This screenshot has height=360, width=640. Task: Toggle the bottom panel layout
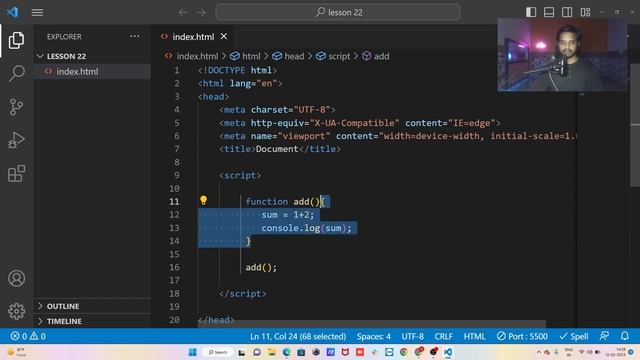click(549, 12)
